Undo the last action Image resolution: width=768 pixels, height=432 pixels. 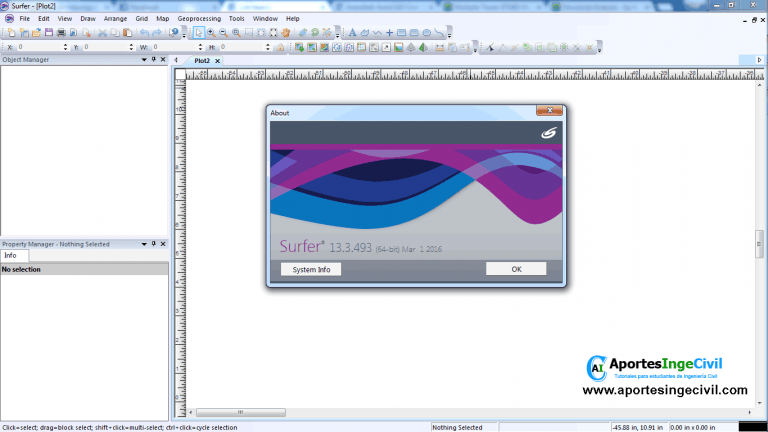pos(144,33)
